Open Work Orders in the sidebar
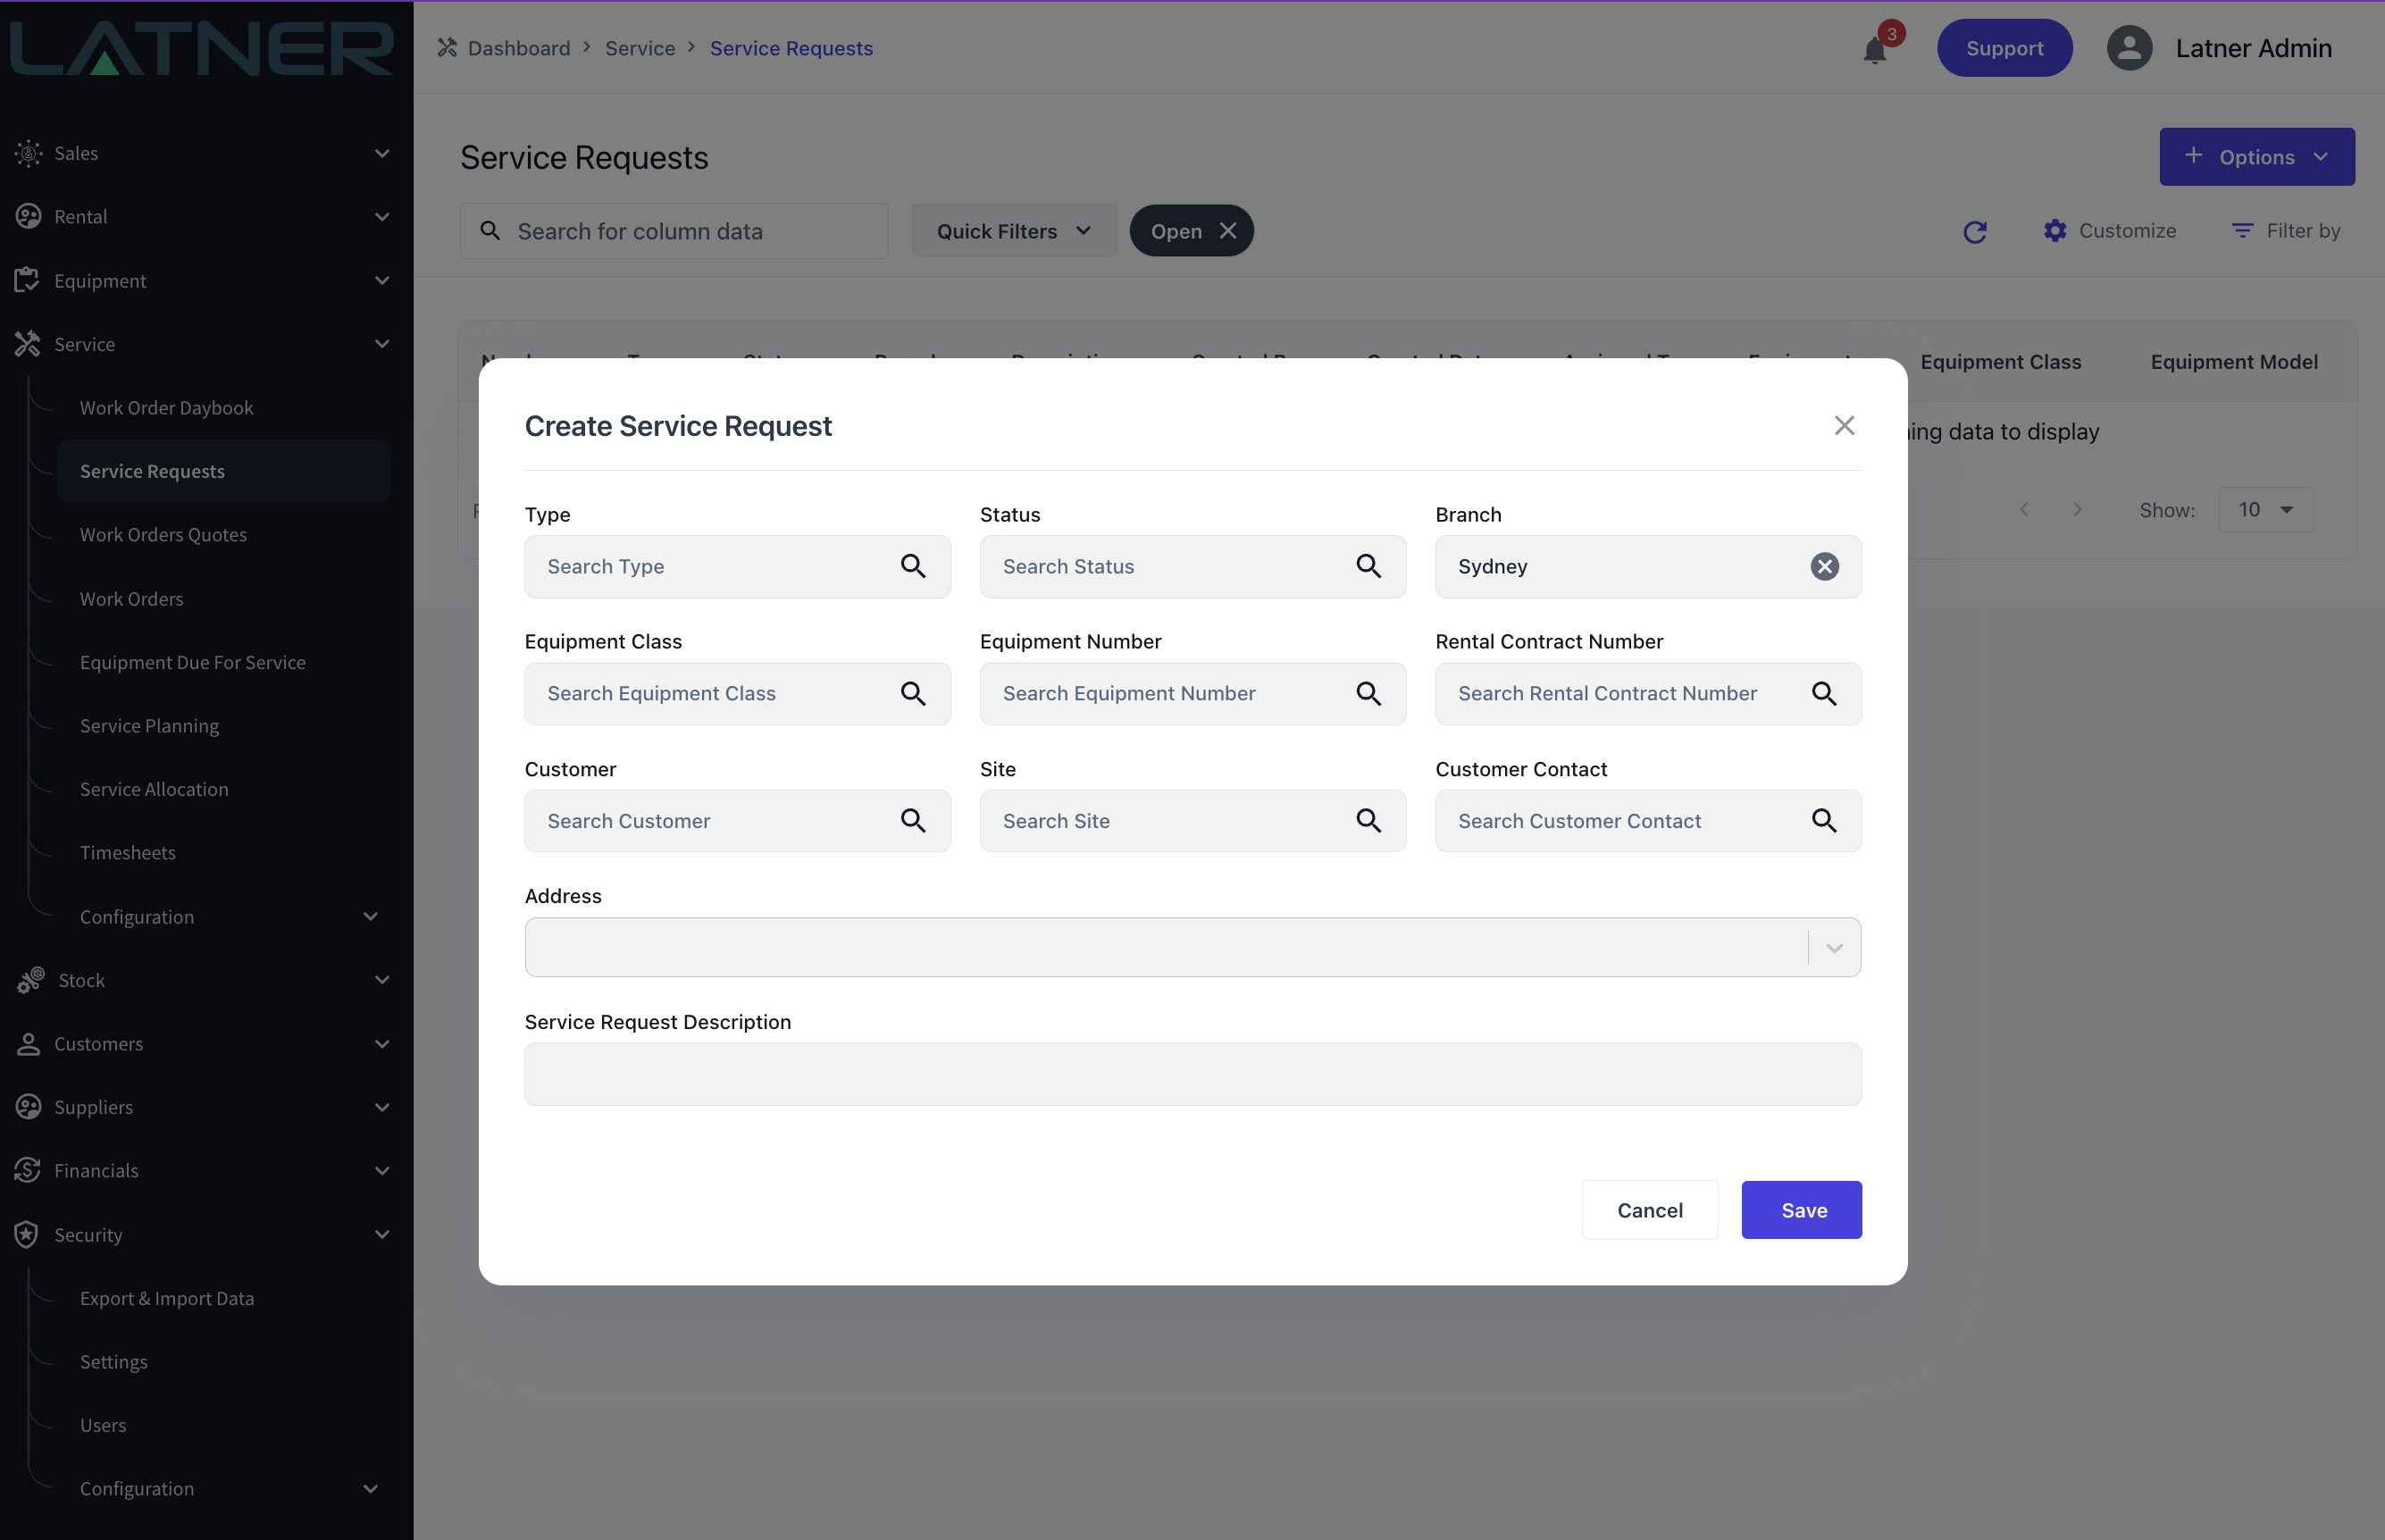This screenshot has width=2385, height=1540. [x=132, y=599]
